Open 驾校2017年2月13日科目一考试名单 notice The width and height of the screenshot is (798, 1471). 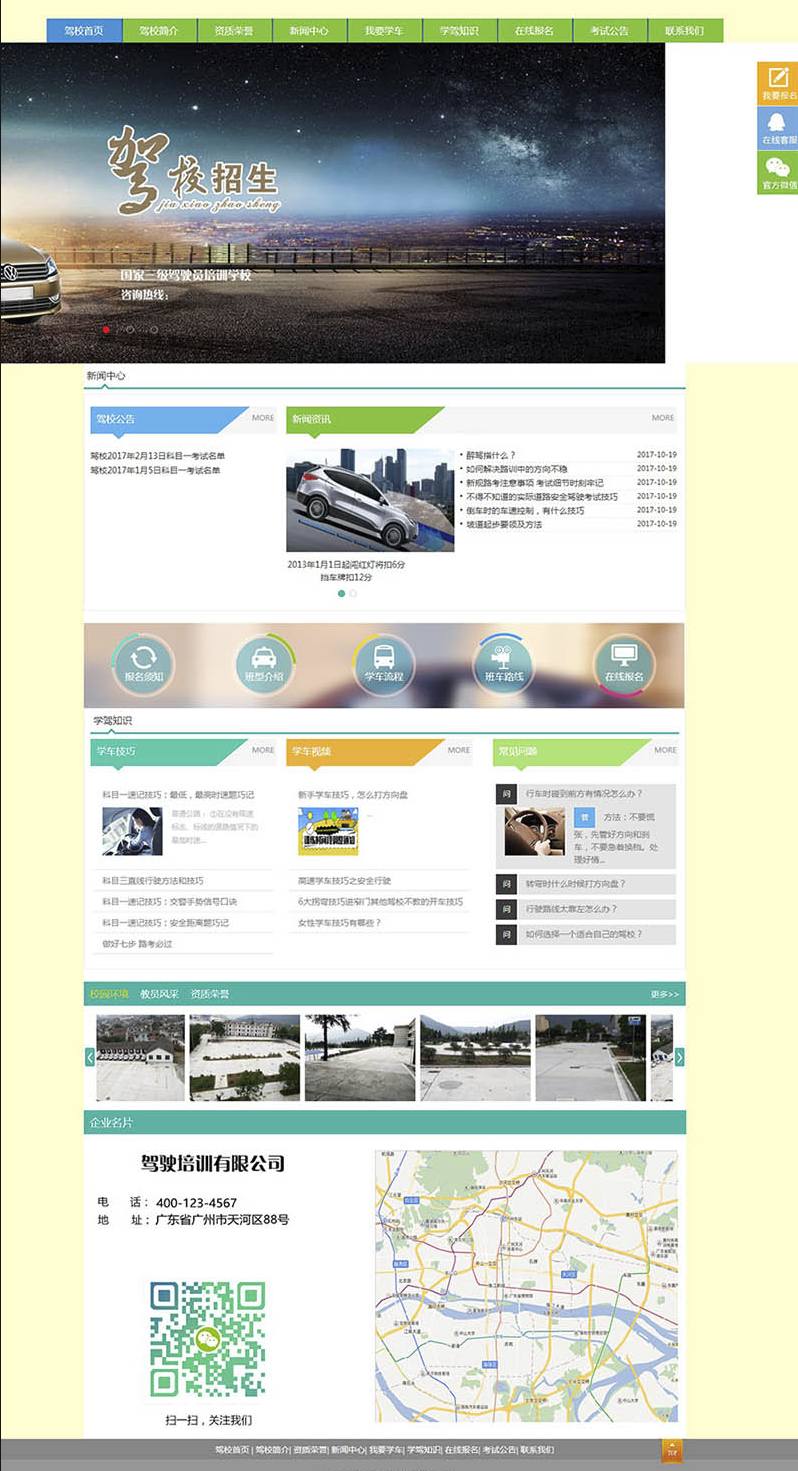coord(158,456)
